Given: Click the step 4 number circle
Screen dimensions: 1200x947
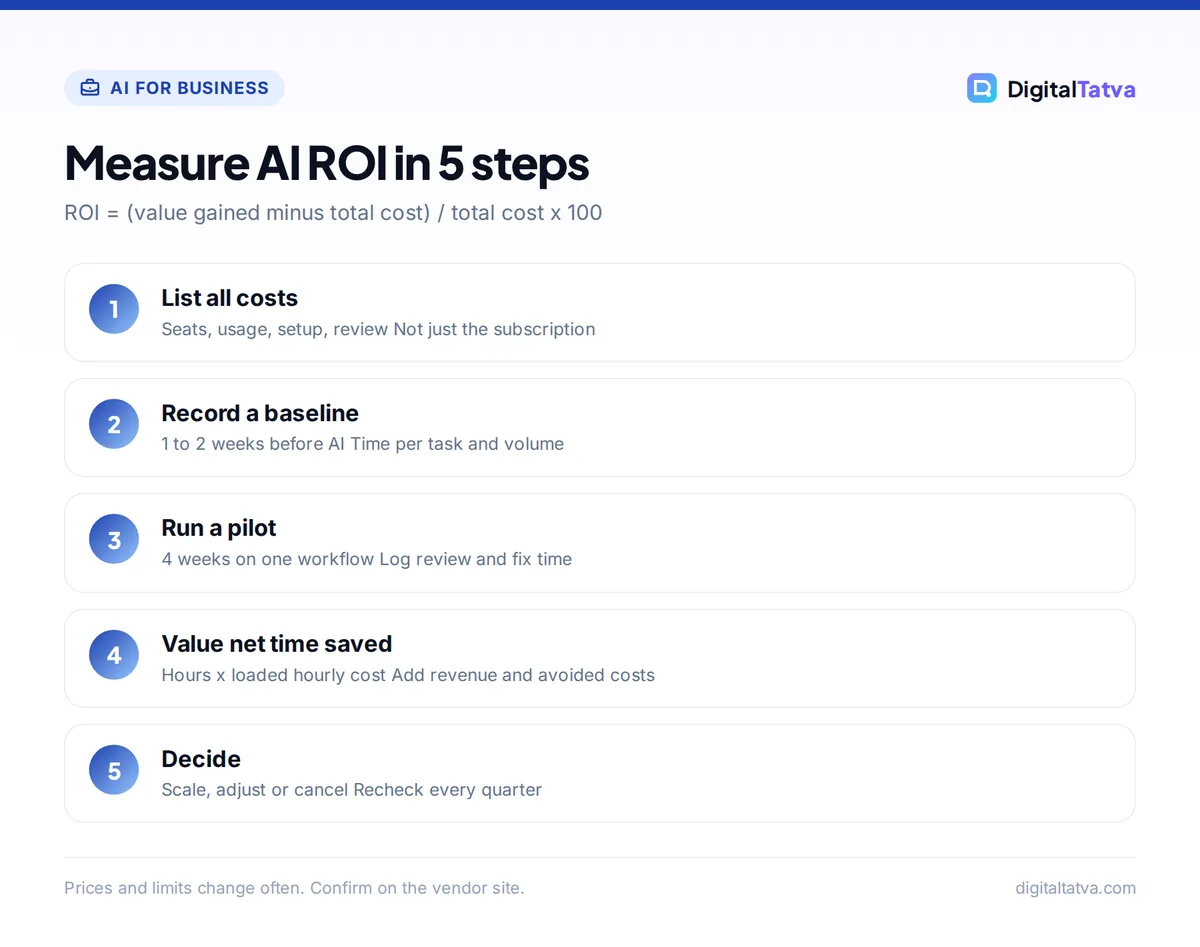Looking at the screenshot, I should pyautogui.click(x=114, y=655).
